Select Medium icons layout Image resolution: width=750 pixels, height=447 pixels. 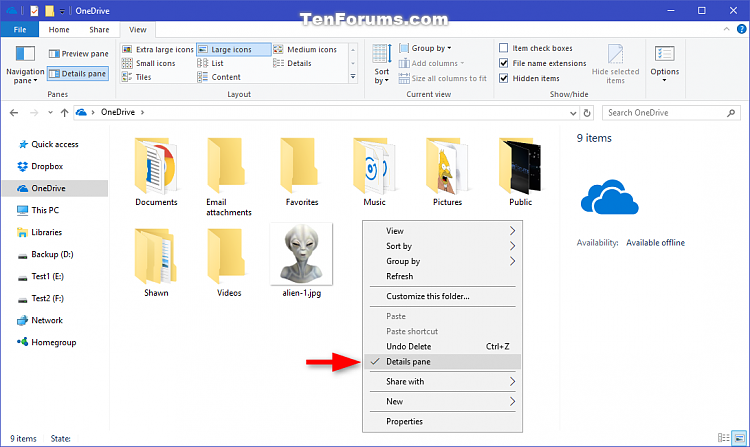[x=305, y=49]
